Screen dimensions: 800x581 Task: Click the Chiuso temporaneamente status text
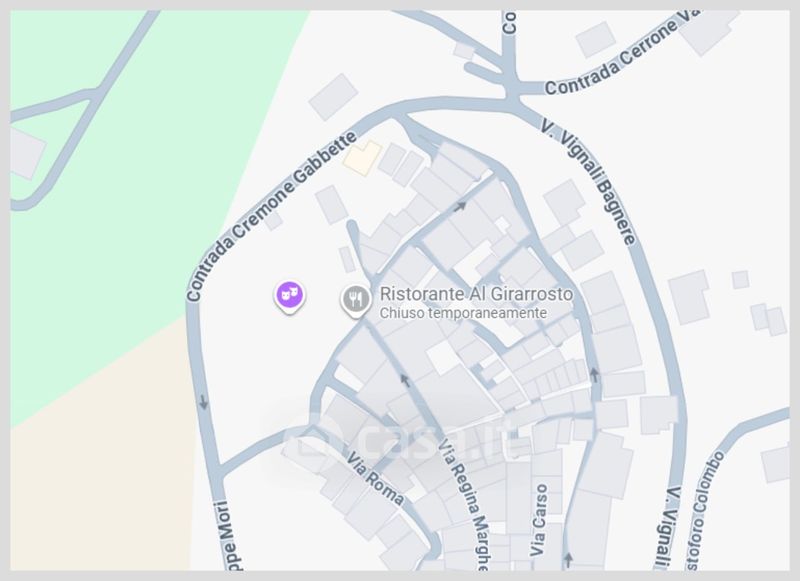pos(463,313)
